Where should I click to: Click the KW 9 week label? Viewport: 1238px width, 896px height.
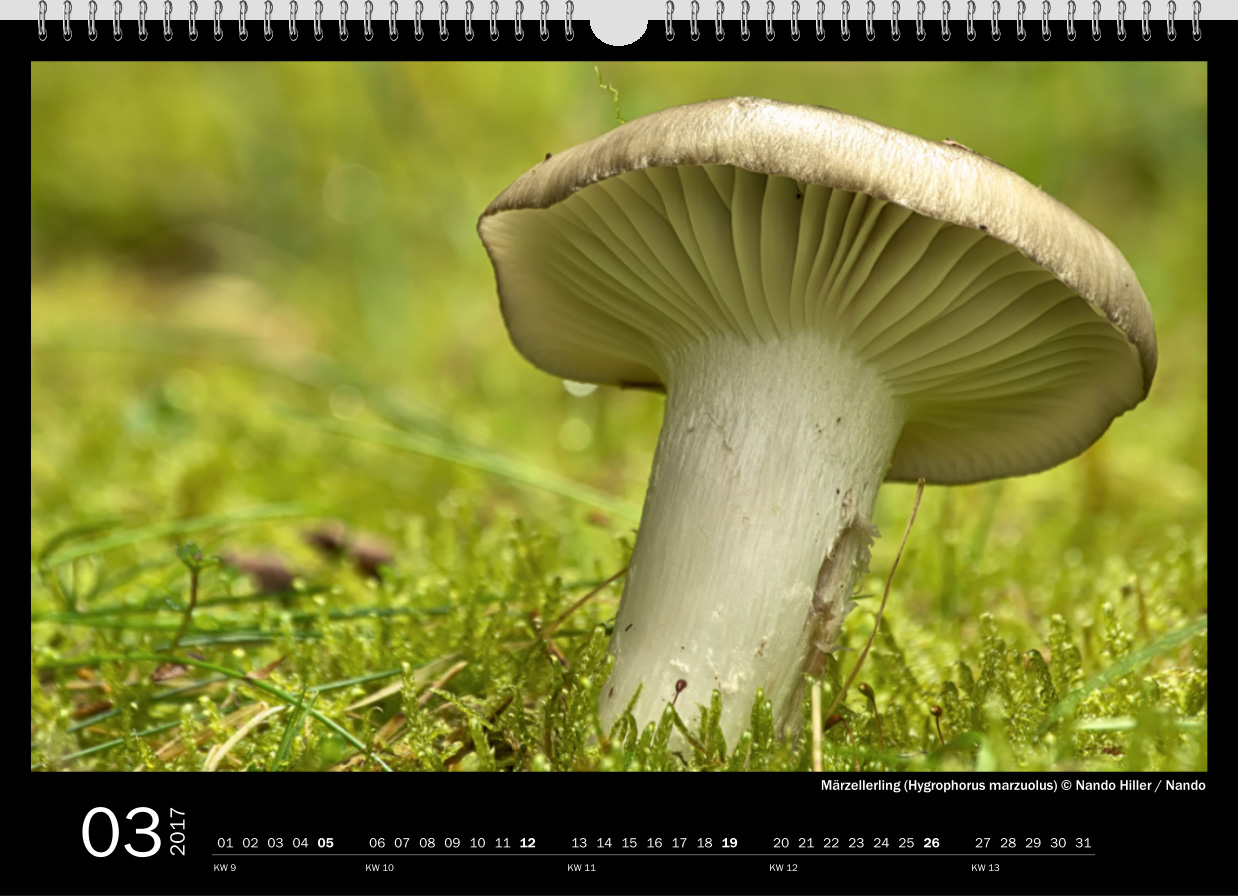pos(225,868)
